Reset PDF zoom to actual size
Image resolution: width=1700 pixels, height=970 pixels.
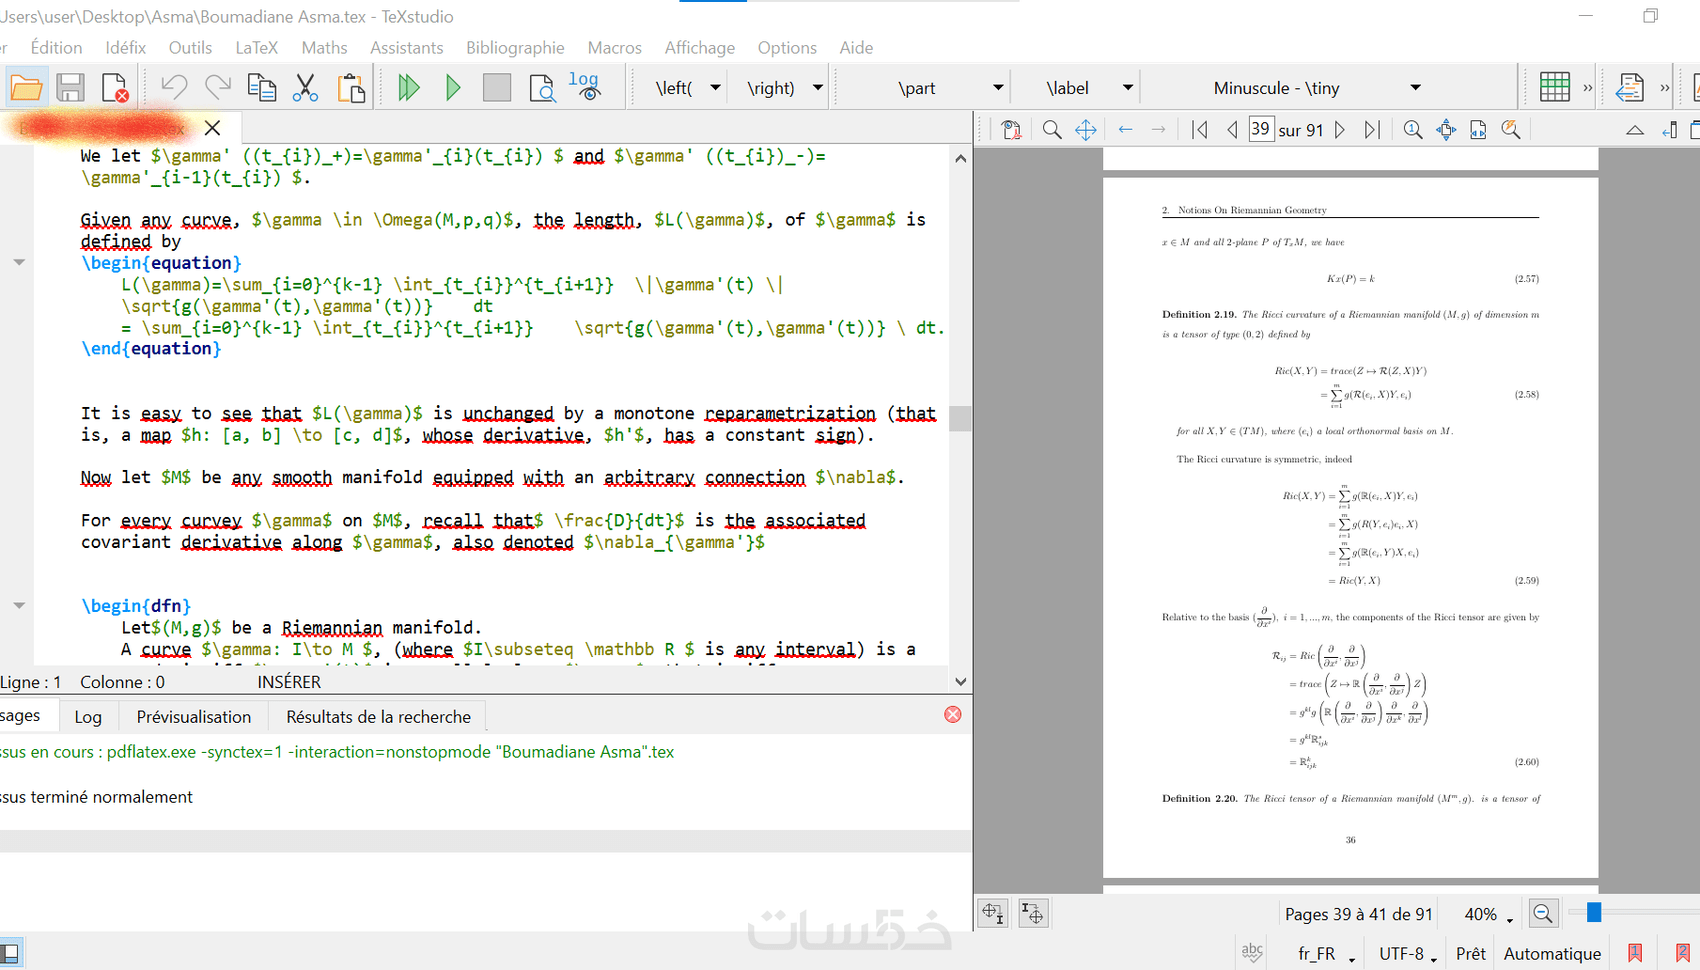[1412, 130]
